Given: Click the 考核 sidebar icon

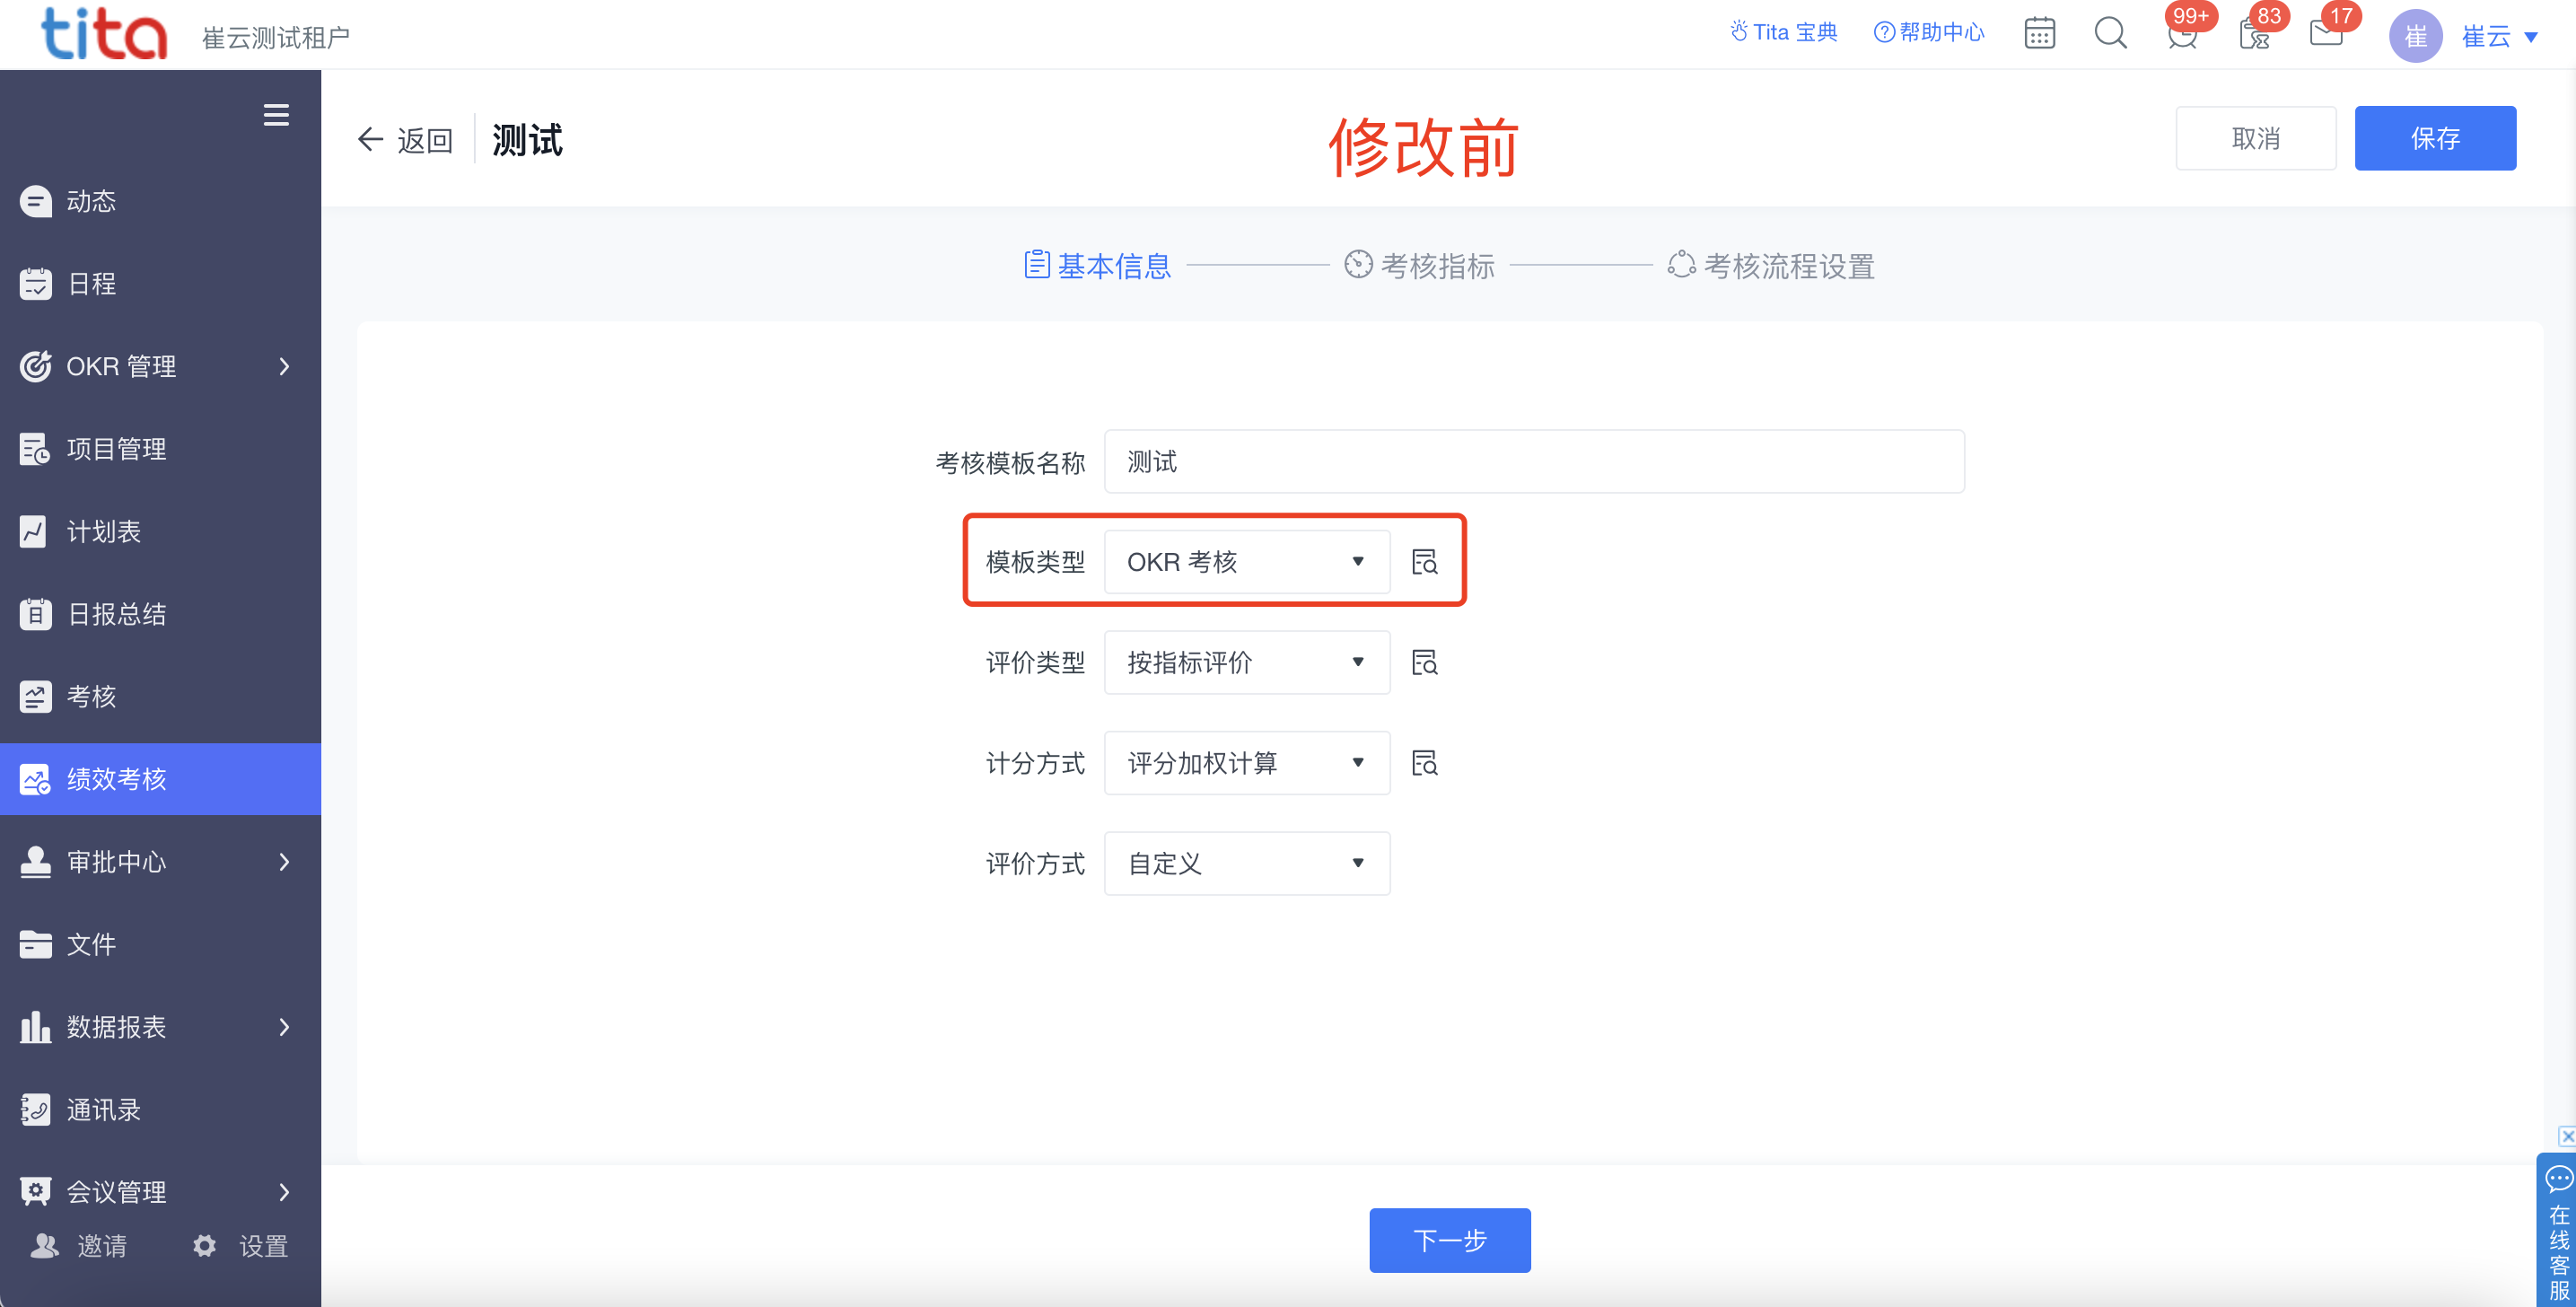Looking at the screenshot, I should click(x=36, y=696).
